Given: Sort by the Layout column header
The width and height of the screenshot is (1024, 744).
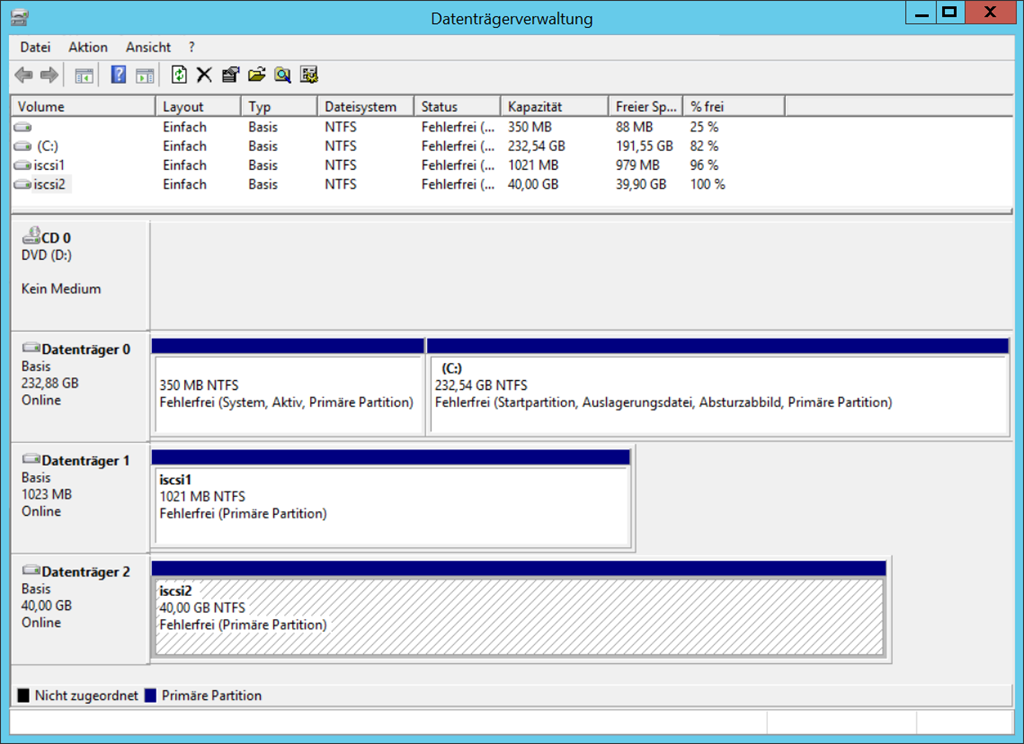Looking at the screenshot, I should pos(199,106).
